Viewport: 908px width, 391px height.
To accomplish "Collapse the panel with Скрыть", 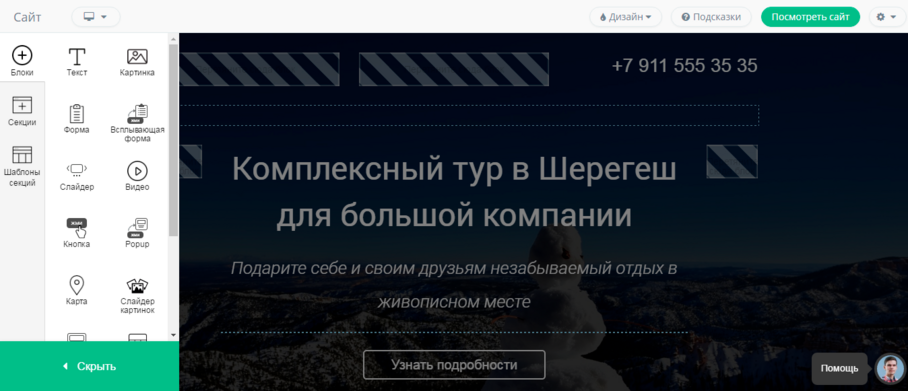I will (89, 366).
